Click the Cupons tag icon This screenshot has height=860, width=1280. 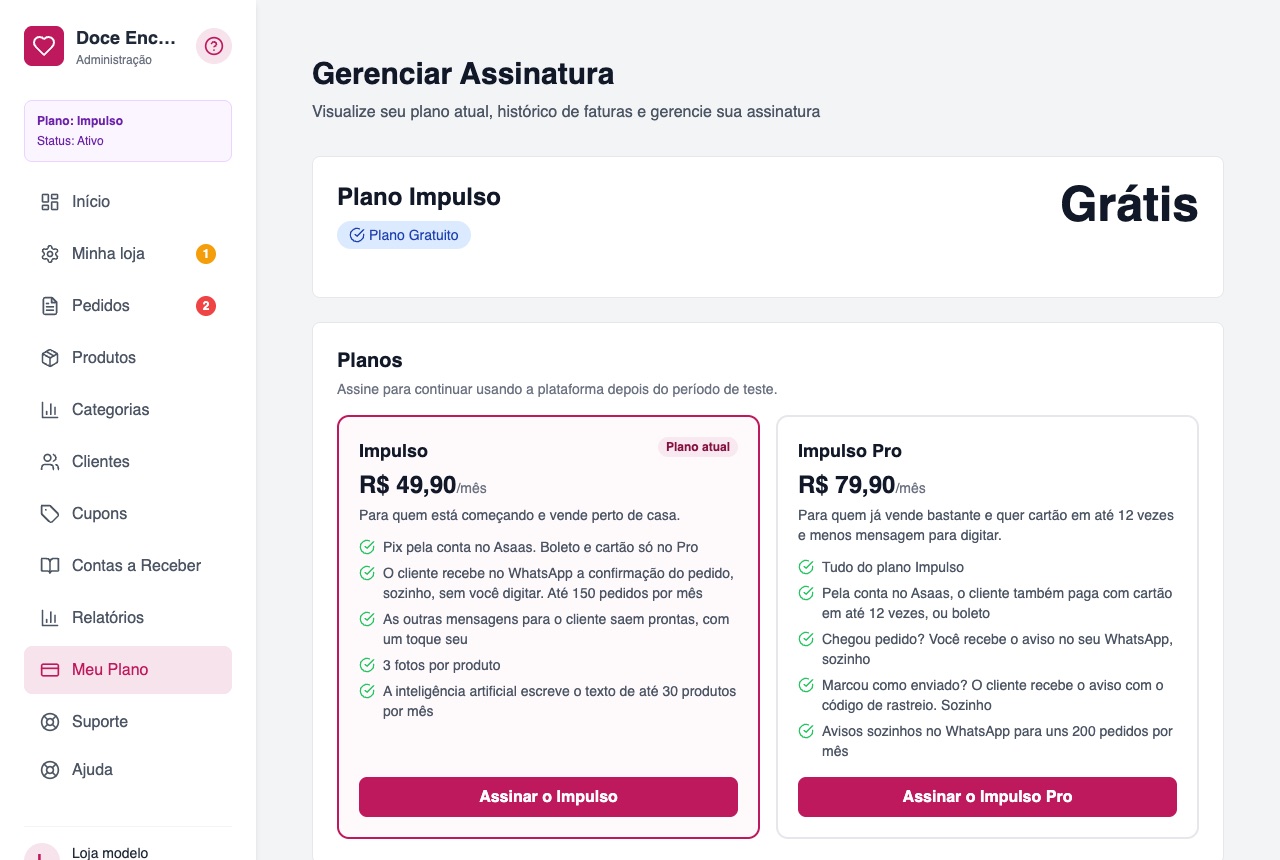click(50, 514)
